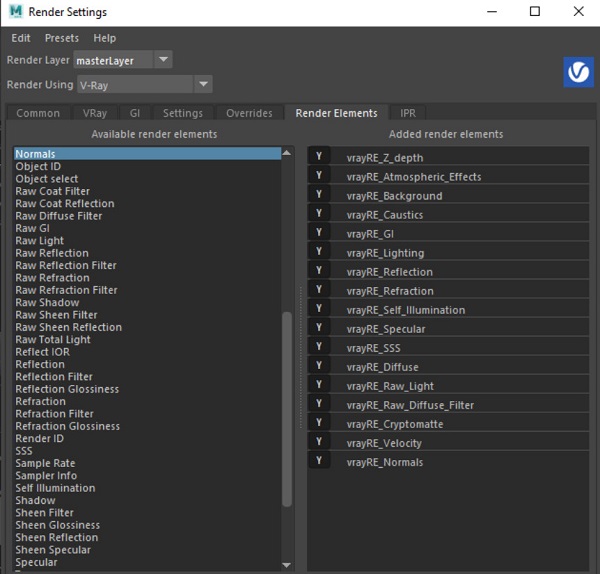600x574 pixels.
Task: Toggle the Y button beside vrayRE_Normals
Action: (319, 461)
